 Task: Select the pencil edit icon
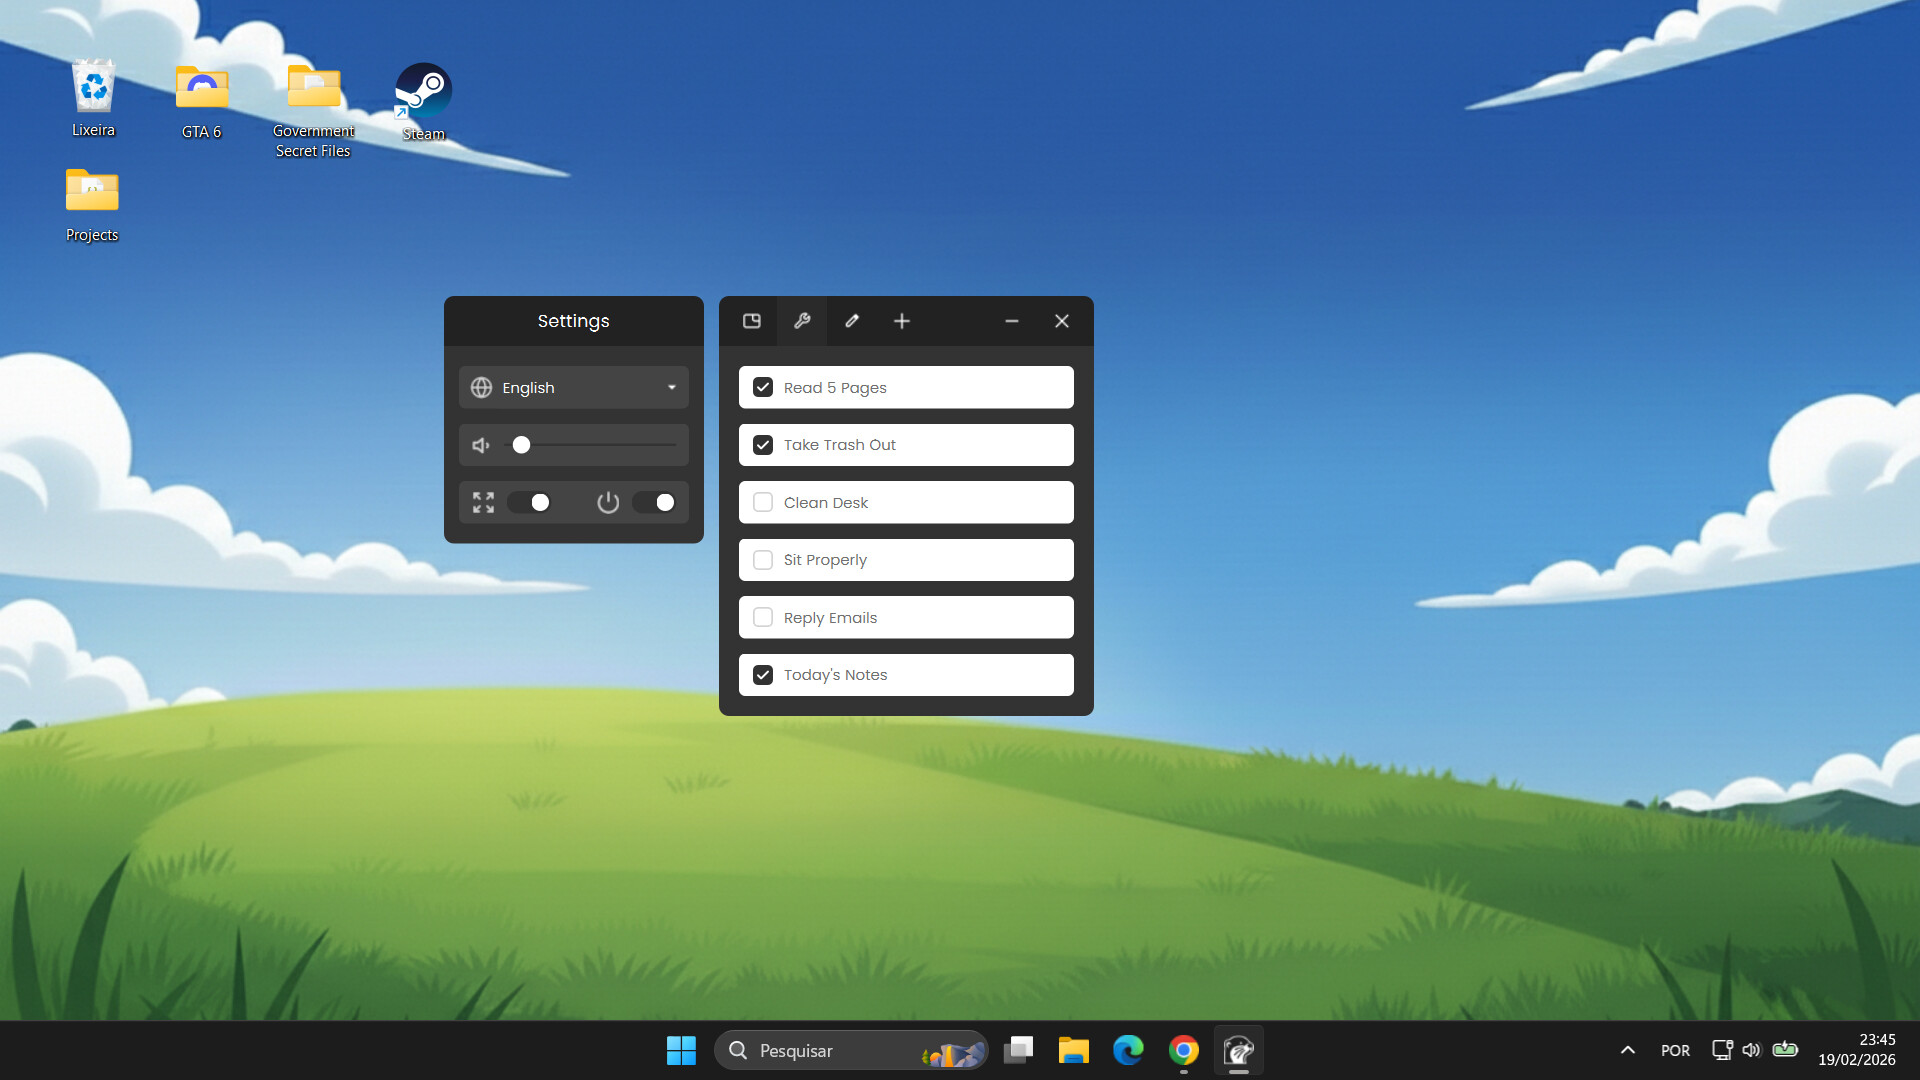pyautogui.click(x=852, y=321)
